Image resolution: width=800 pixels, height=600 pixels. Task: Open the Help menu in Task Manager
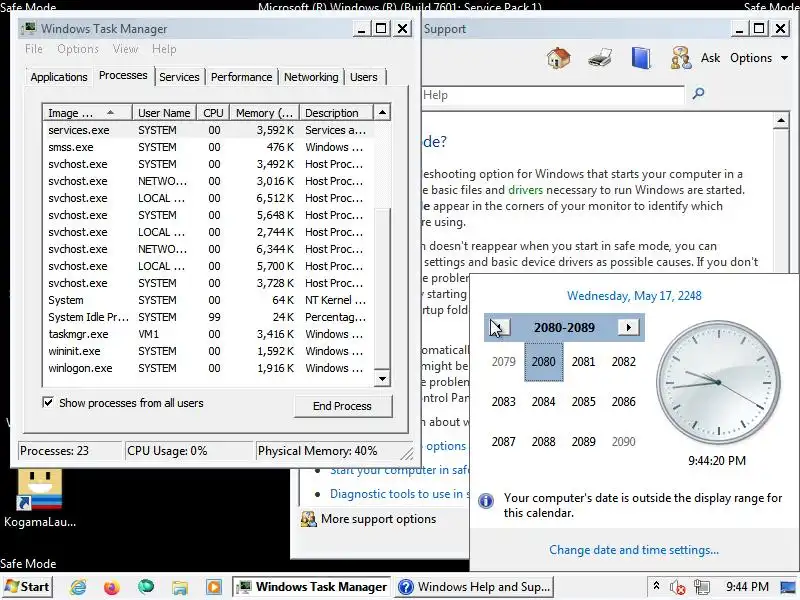click(164, 49)
